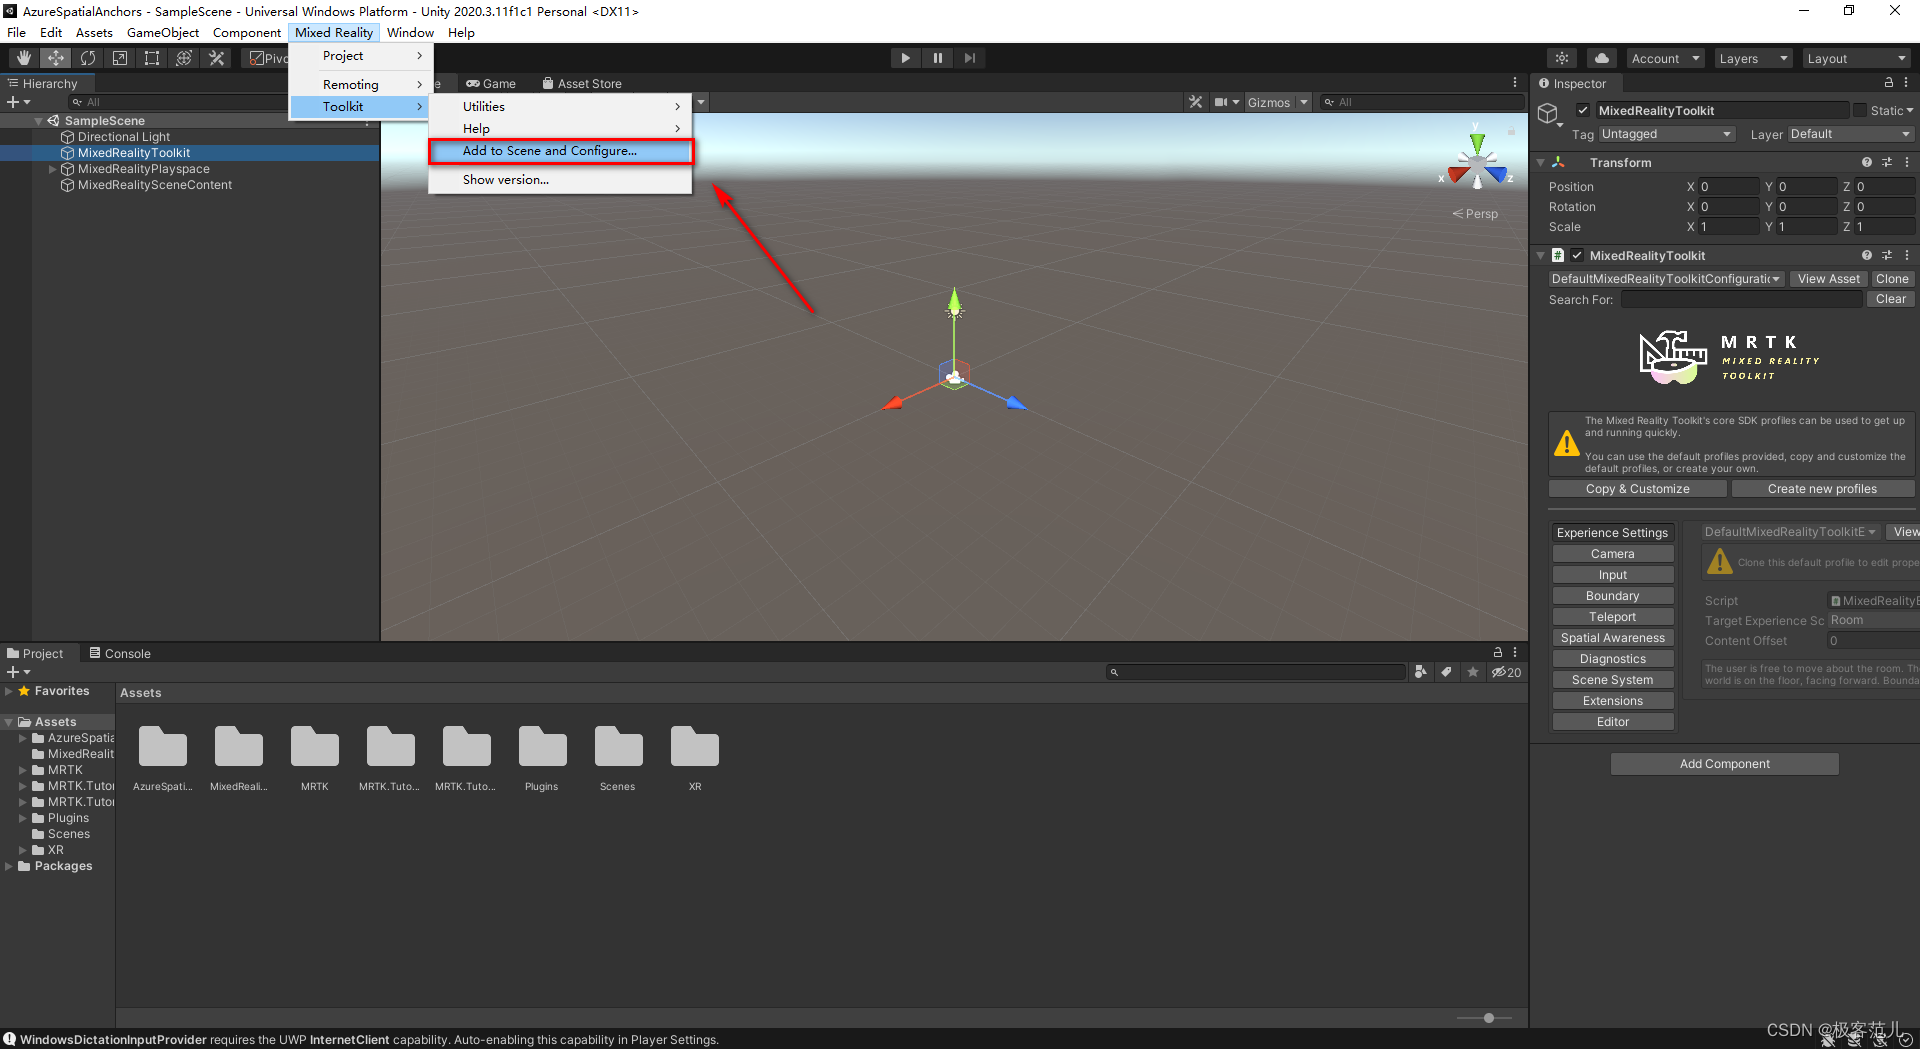Open the Layout dropdown
This screenshot has width=1920, height=1049.
tap(1856, 58)
